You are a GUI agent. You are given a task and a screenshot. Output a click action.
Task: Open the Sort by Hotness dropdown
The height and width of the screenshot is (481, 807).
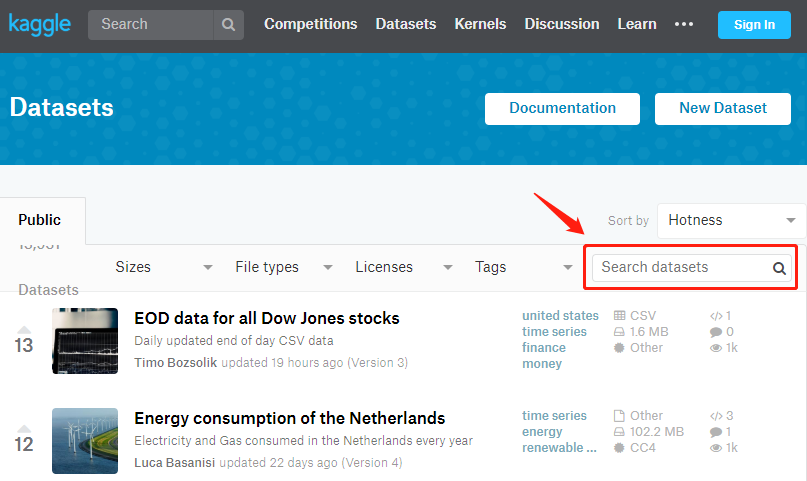click(x=731, y=220)
